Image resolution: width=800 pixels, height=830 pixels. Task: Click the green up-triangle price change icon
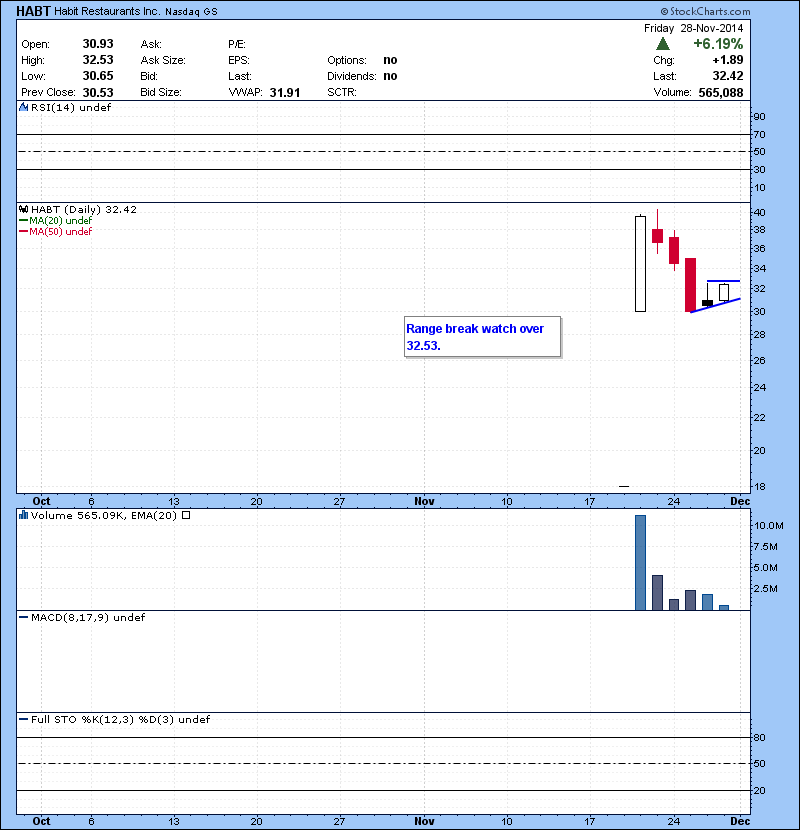[x=662, y=44]
